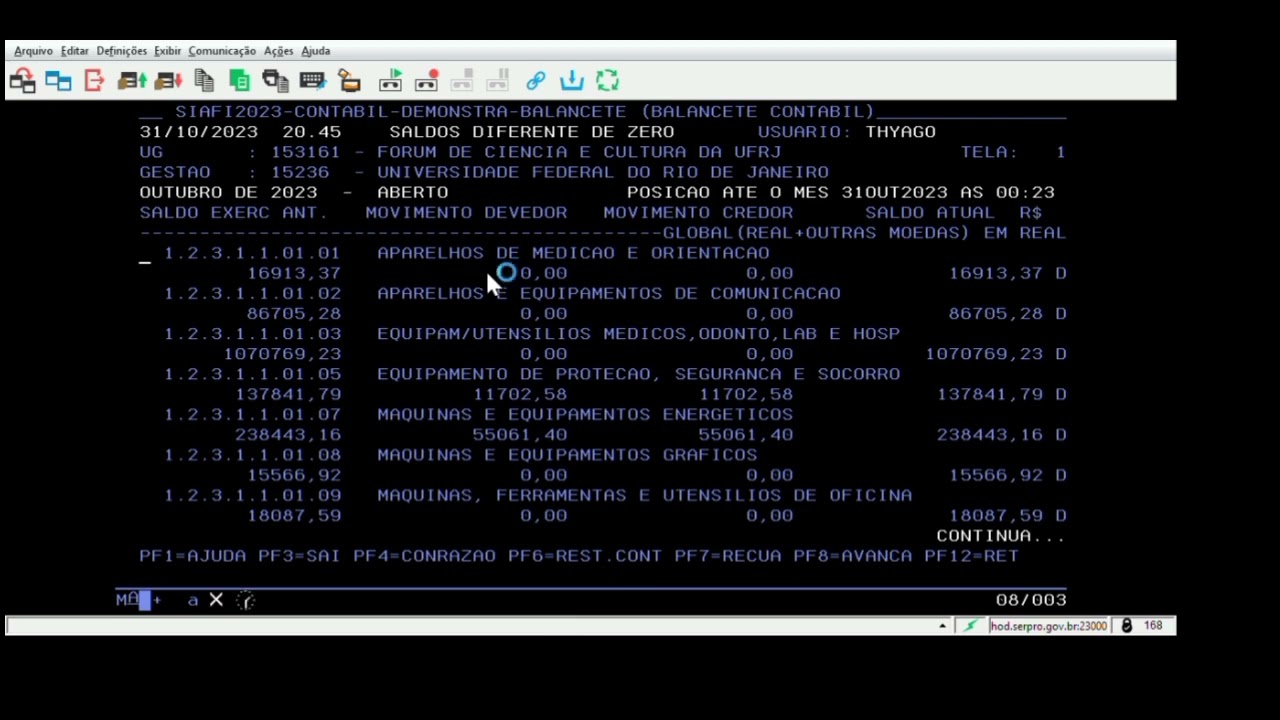1280x720 pixels.
Task: Open the keyboard remap toolbar icon
Action: point(312,81)
